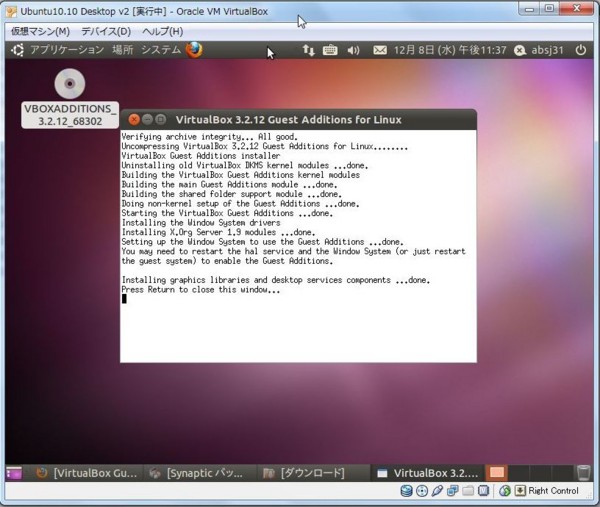Switch to the [VirtualBox Gu... taskbar window
This screenshot has height=507, width=600.
point(86,473)
